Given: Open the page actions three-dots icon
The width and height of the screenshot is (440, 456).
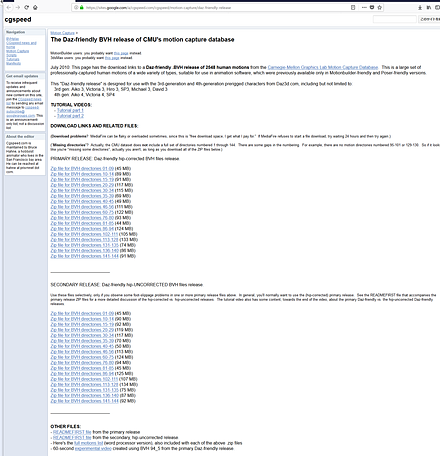Looking at the screenshot, I should (364, 7).
